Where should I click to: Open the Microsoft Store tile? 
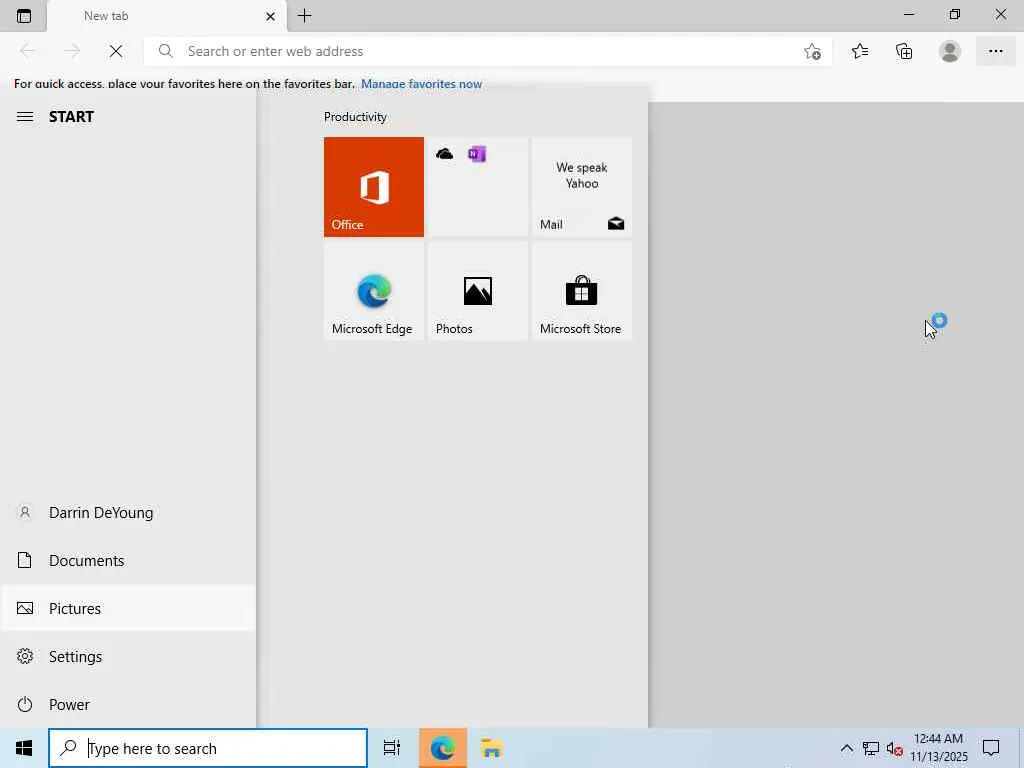582,291
